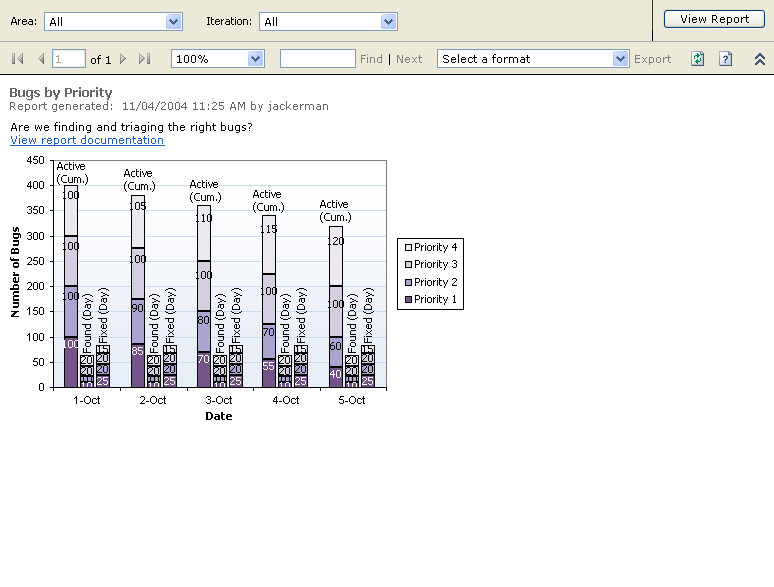Click the View Report button
Image resolution: width=774 pixels, height=587 pixels.
pos(714,19)
